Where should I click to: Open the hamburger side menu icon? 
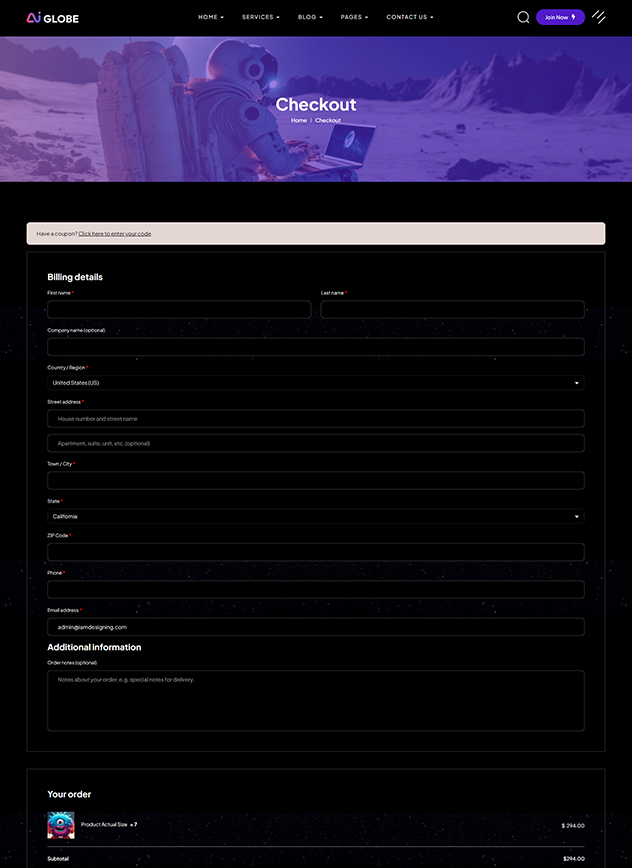599,17
